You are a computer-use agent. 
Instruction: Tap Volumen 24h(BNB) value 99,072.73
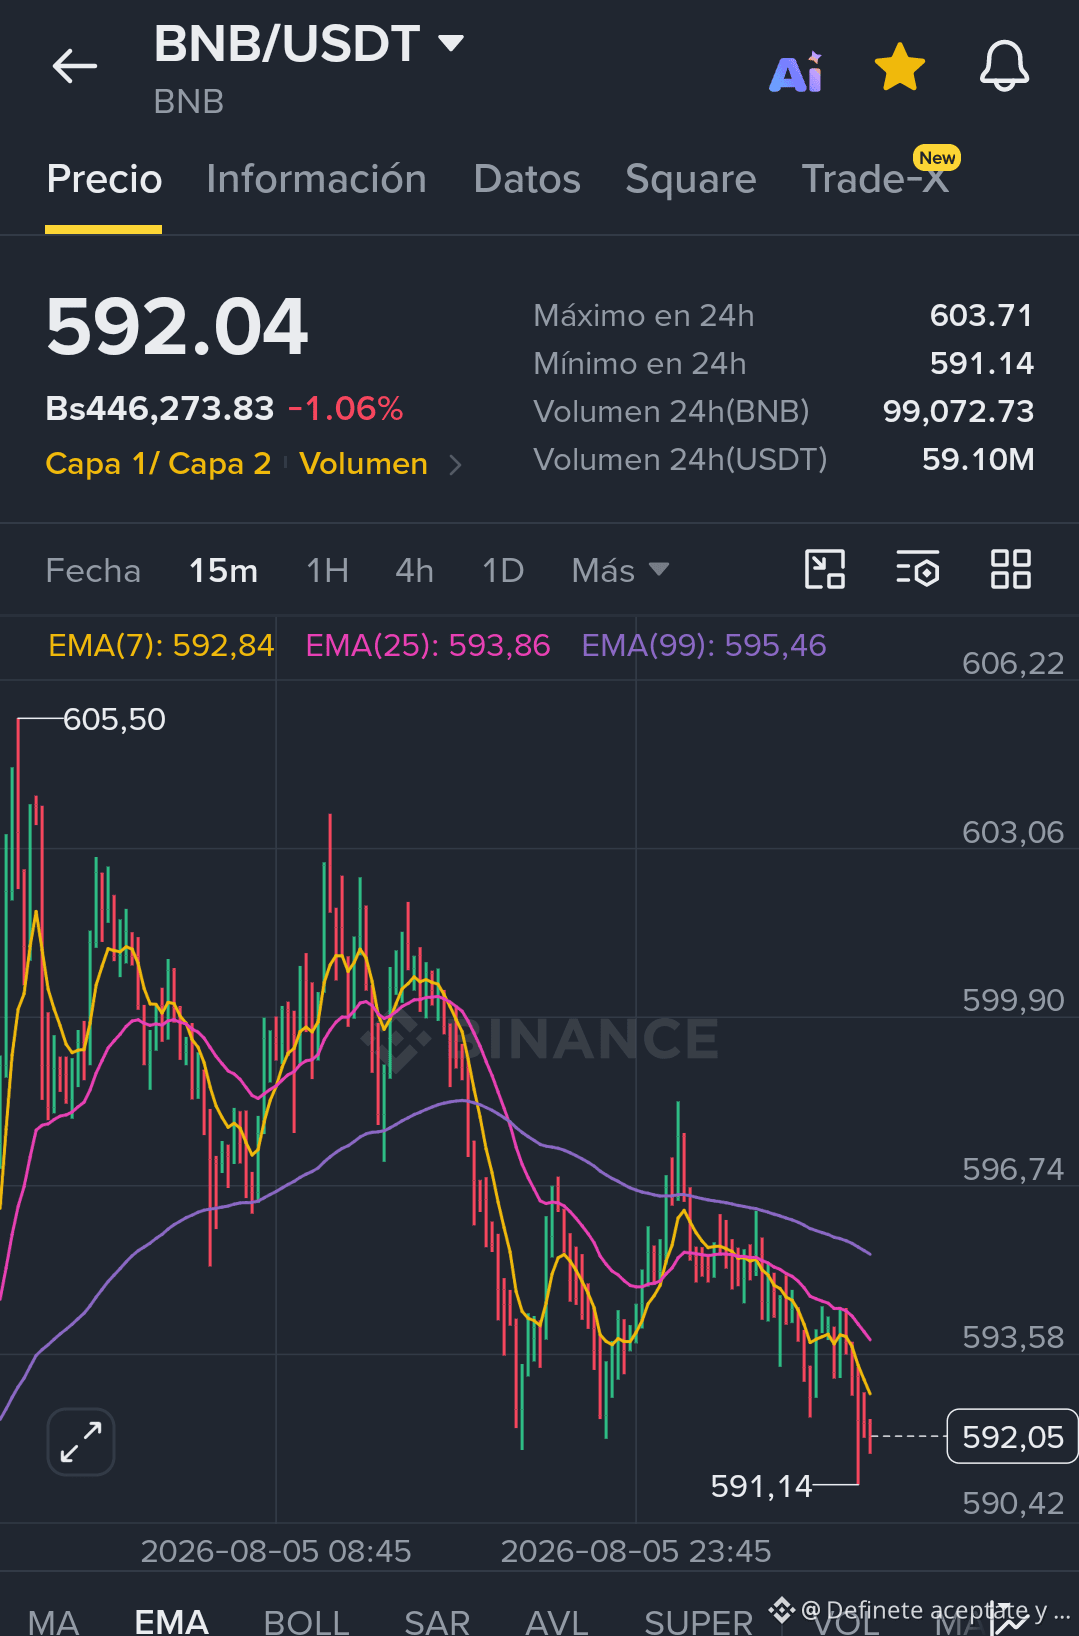click(x=958, y=412)
